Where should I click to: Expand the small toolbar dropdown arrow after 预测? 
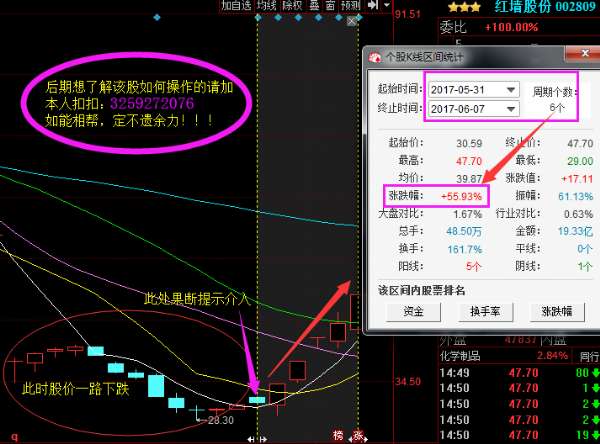[384, 6]
